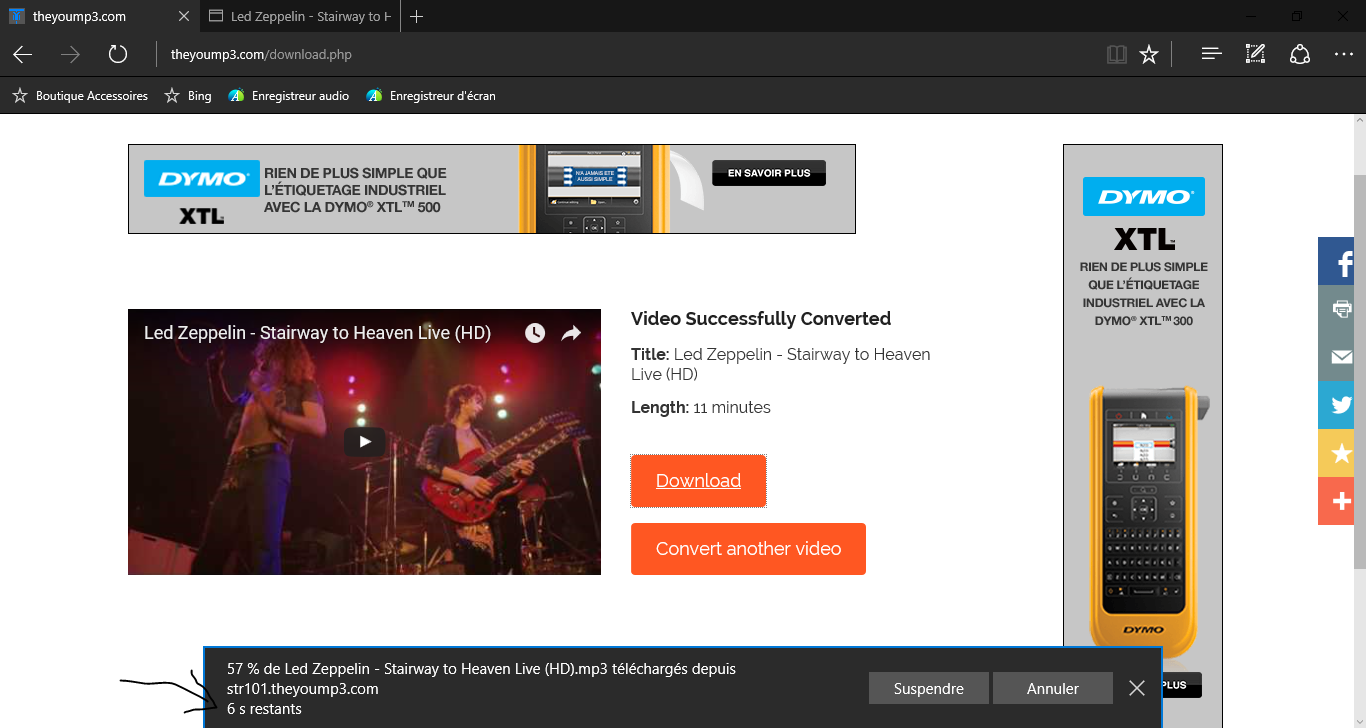1366x728 pixels.
Task: Open Enregistreur audio favorite
Action: click(x=289, y=96)
